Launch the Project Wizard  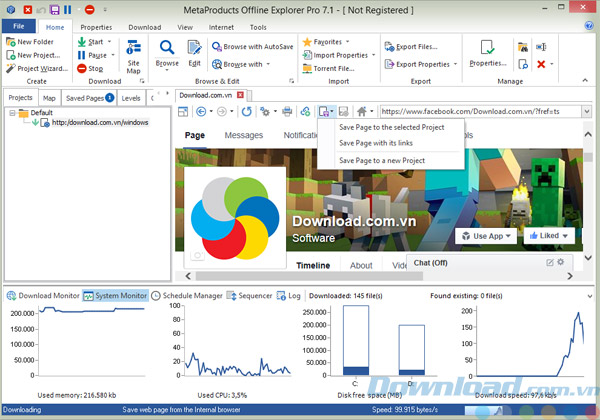[x=35, y=69]
